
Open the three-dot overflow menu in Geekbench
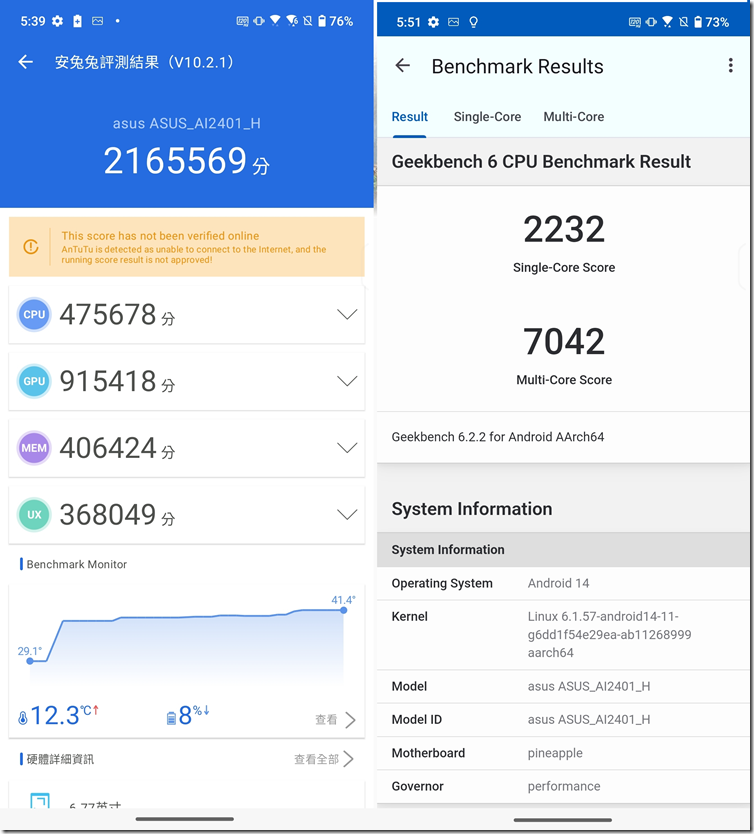(731, 65)
